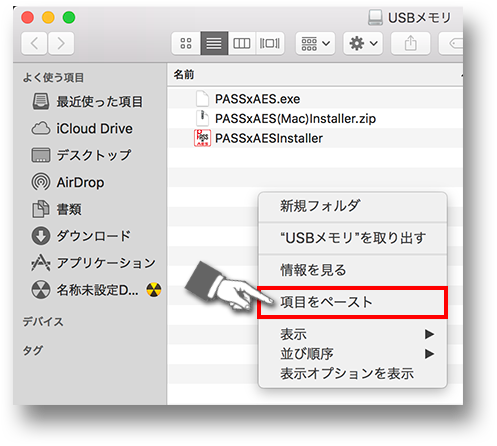The image size is (497, 446).
Task: Click the 名前 column header
Action: (184, 74)
